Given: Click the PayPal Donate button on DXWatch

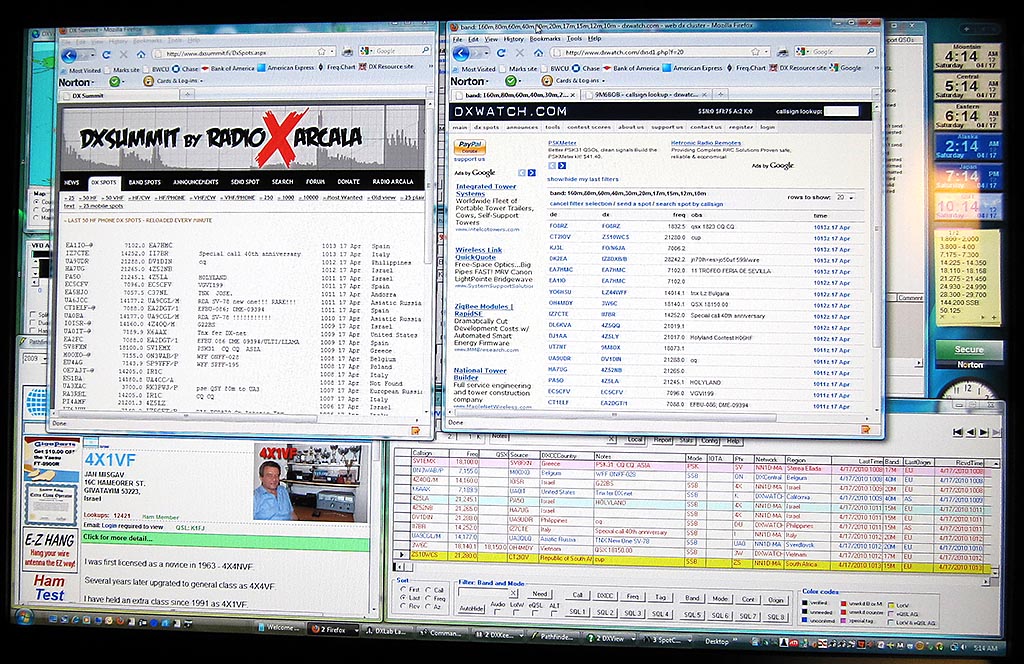Looking at the screenshot, I should coord(470,146).
